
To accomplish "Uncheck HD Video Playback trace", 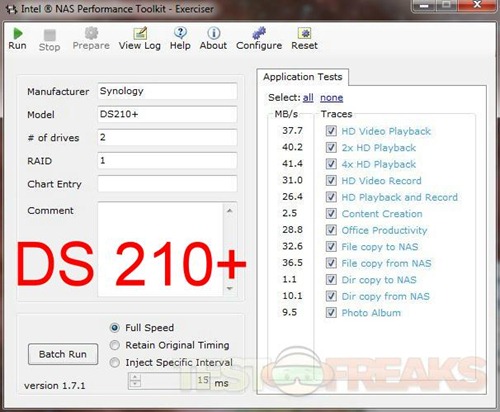I will [x=331, y=131].
